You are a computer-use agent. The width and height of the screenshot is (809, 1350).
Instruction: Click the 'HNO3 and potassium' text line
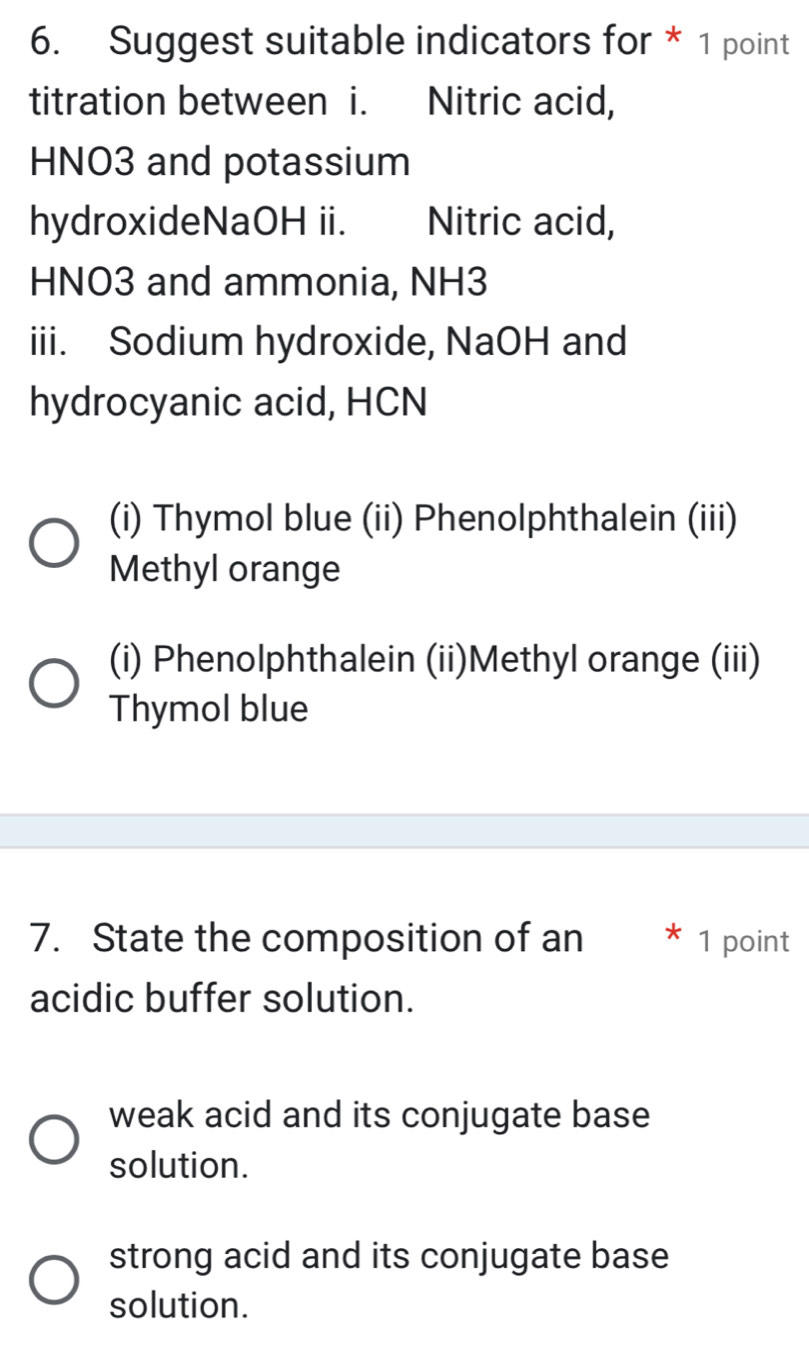tap(221, 162)
